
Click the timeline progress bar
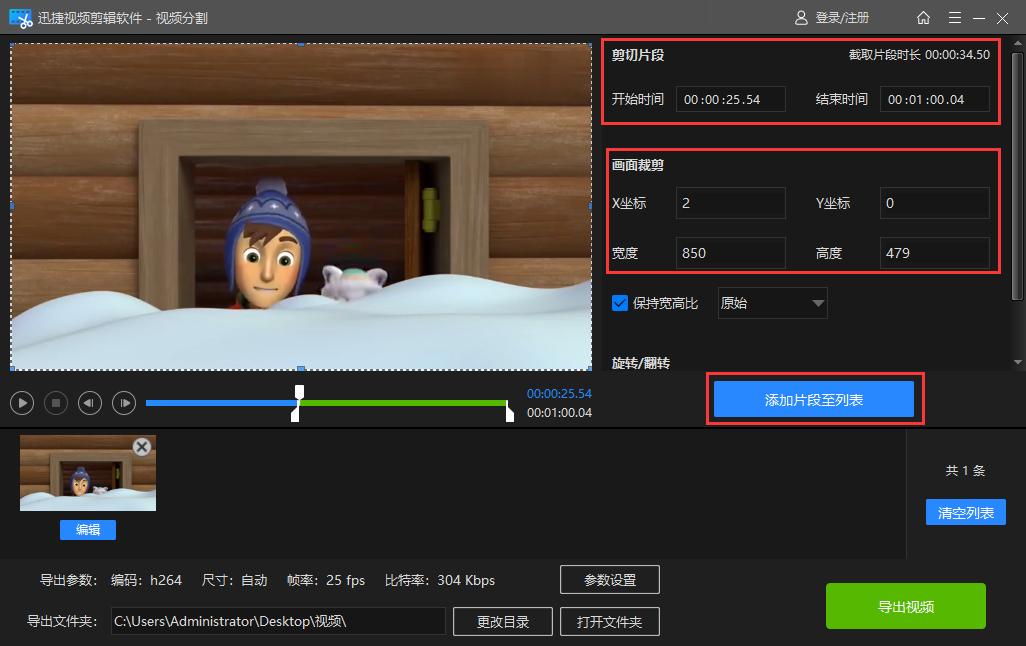click(330, 403)
